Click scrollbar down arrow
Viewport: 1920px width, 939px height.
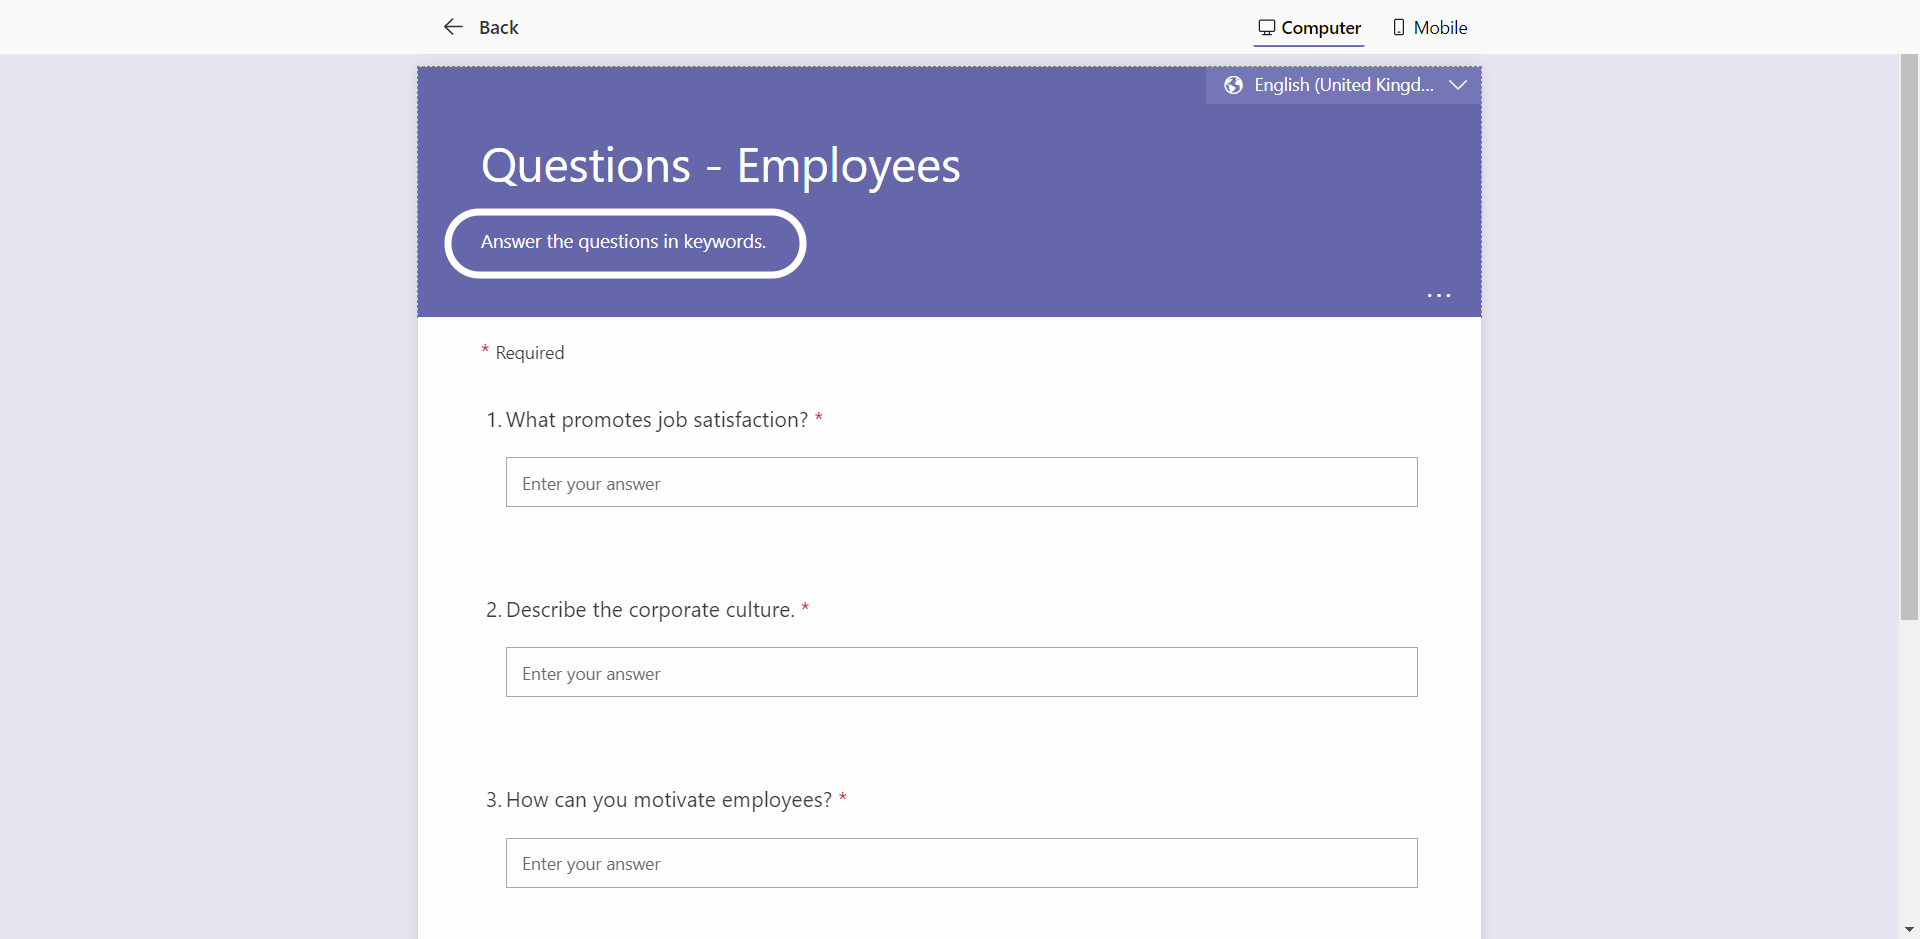point(1909,930)
